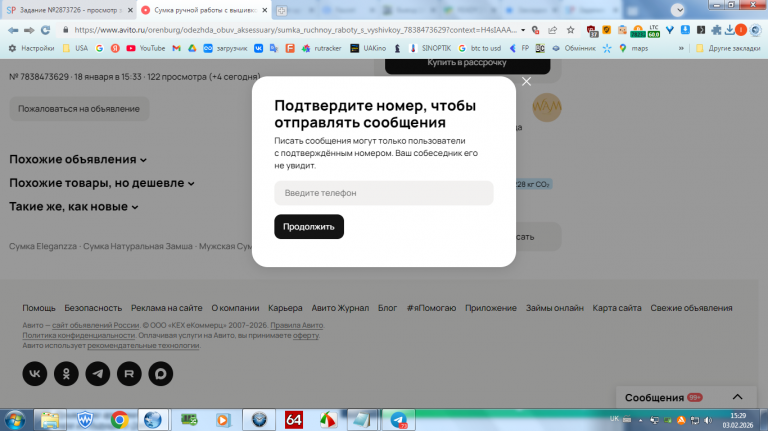Show hidden system tray icons
This screenshot has height=431, width=768.
(x=640, y=420)
